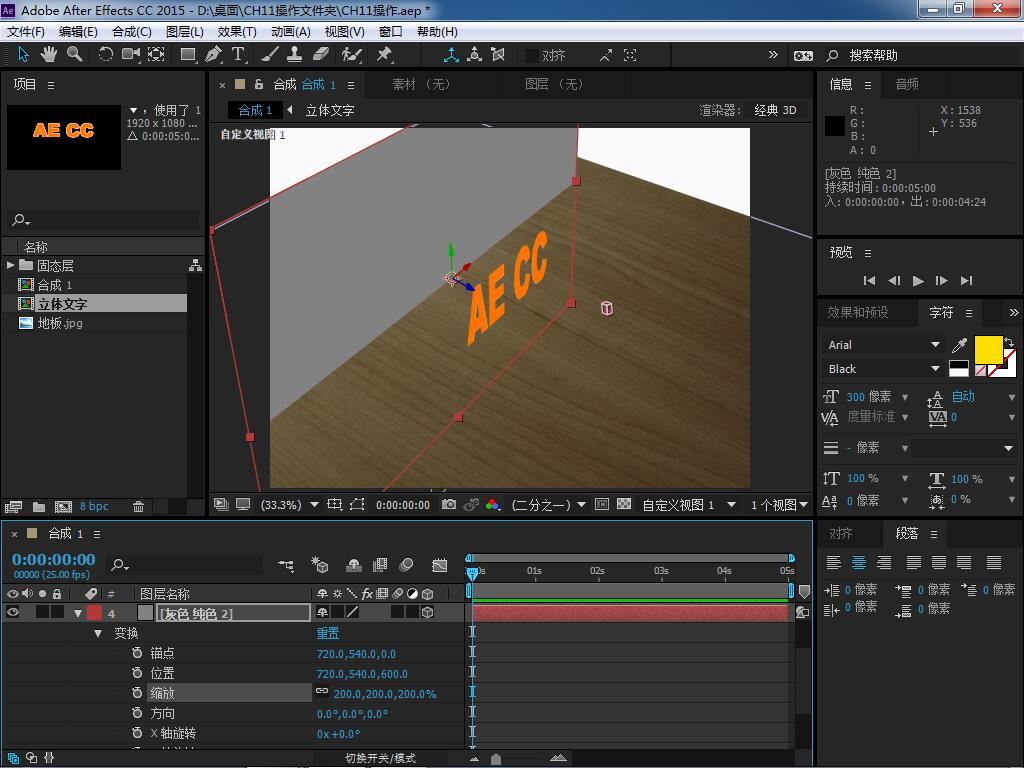Screen dimensions: 1024x768
Task: Select the Rotation tool
Action: tap(105, 55)
